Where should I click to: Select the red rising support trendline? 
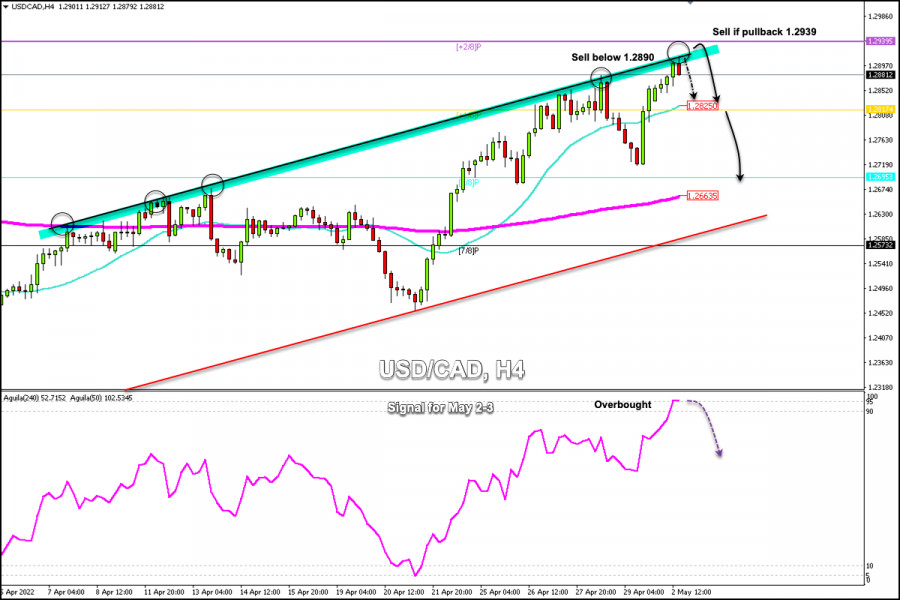445,303
